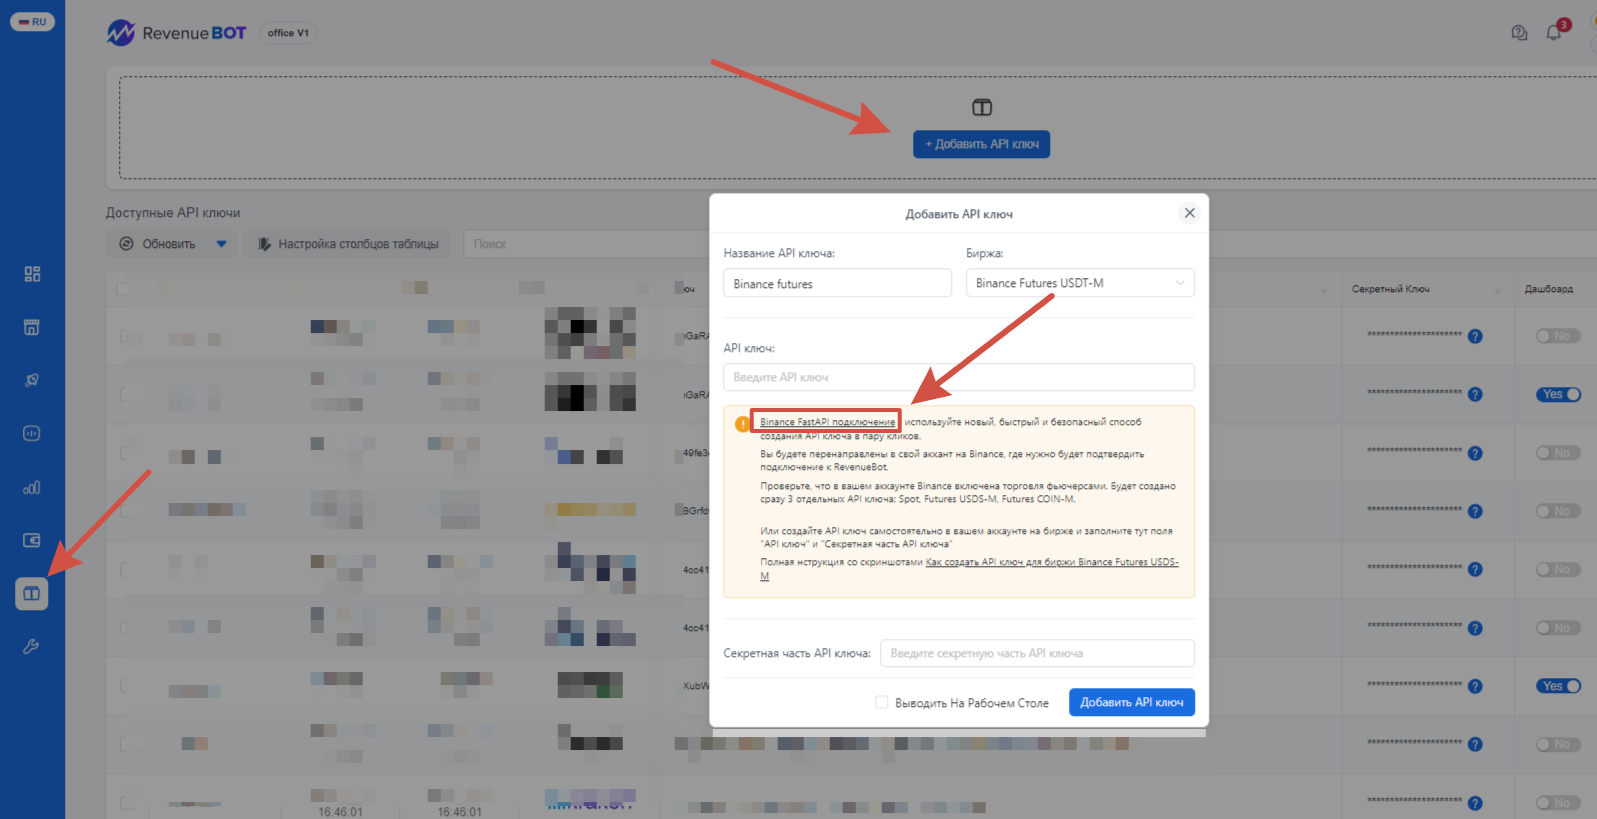Open the help chat icon in header
Image resolution: width=1597 pixels, height=819 pixels.
click(1519, 33)
